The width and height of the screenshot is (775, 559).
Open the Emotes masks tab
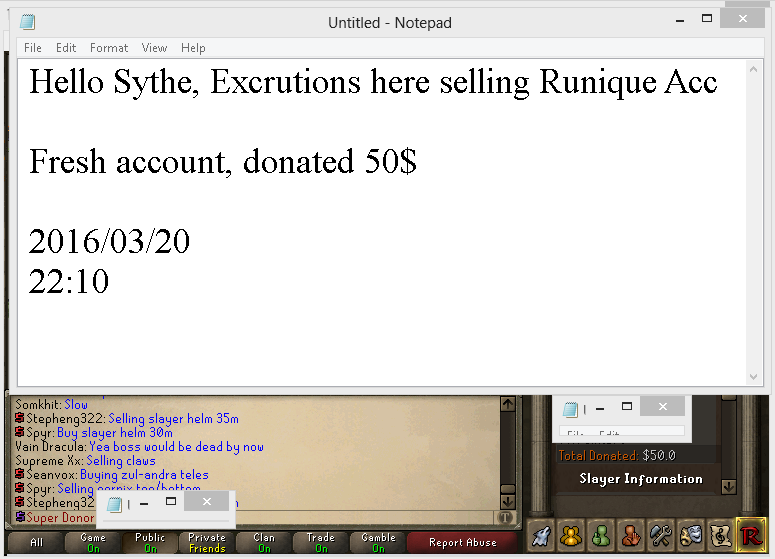[691, 536]
